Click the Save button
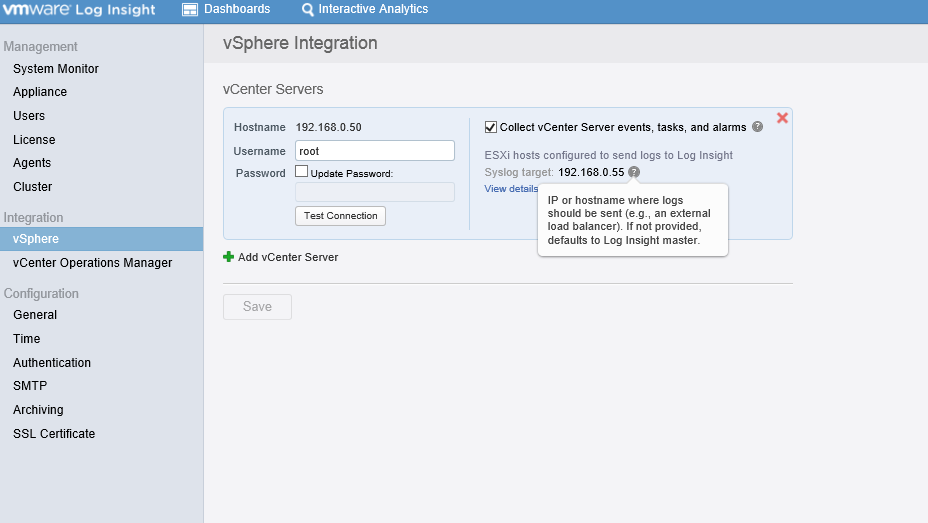The height and width of the screenshot is (523, 928). (257, 306)
